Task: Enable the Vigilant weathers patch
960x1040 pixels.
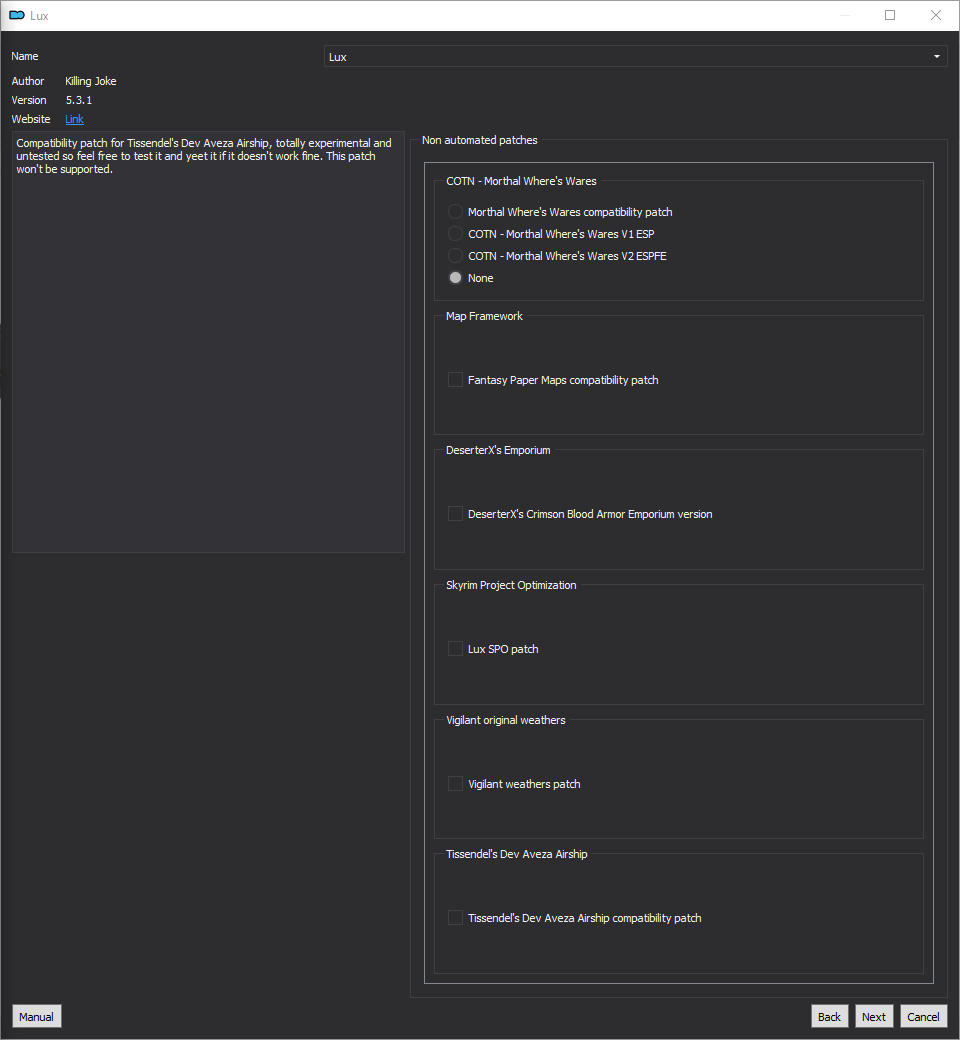Action: [456, 784]
